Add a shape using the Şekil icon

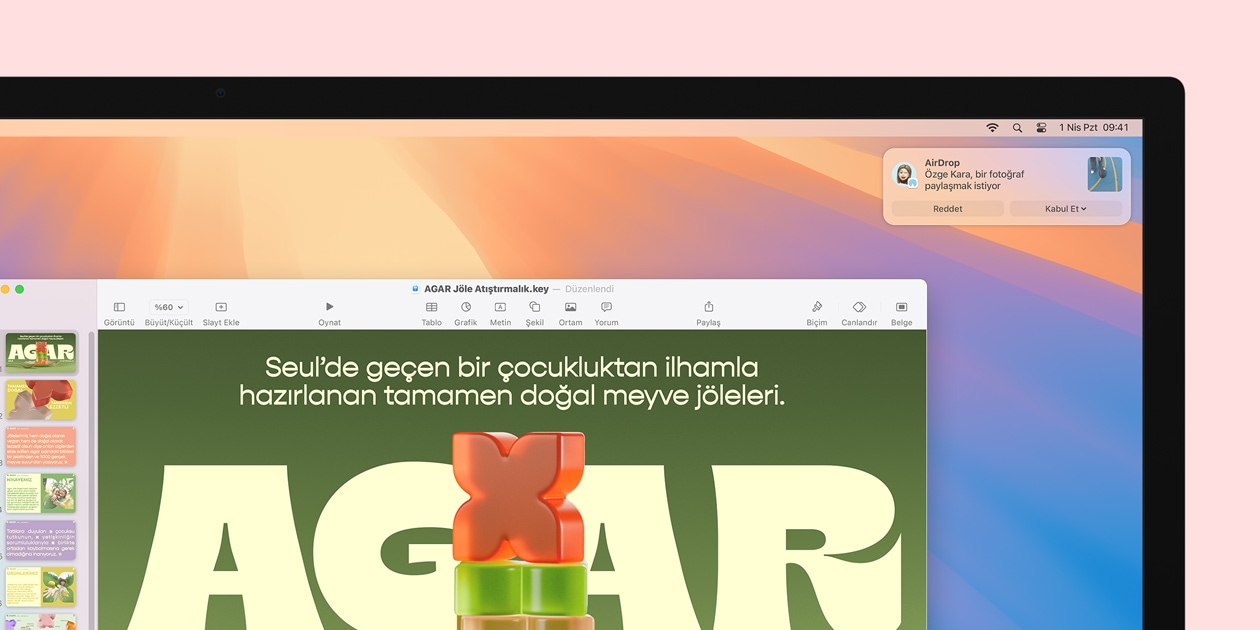534,310
